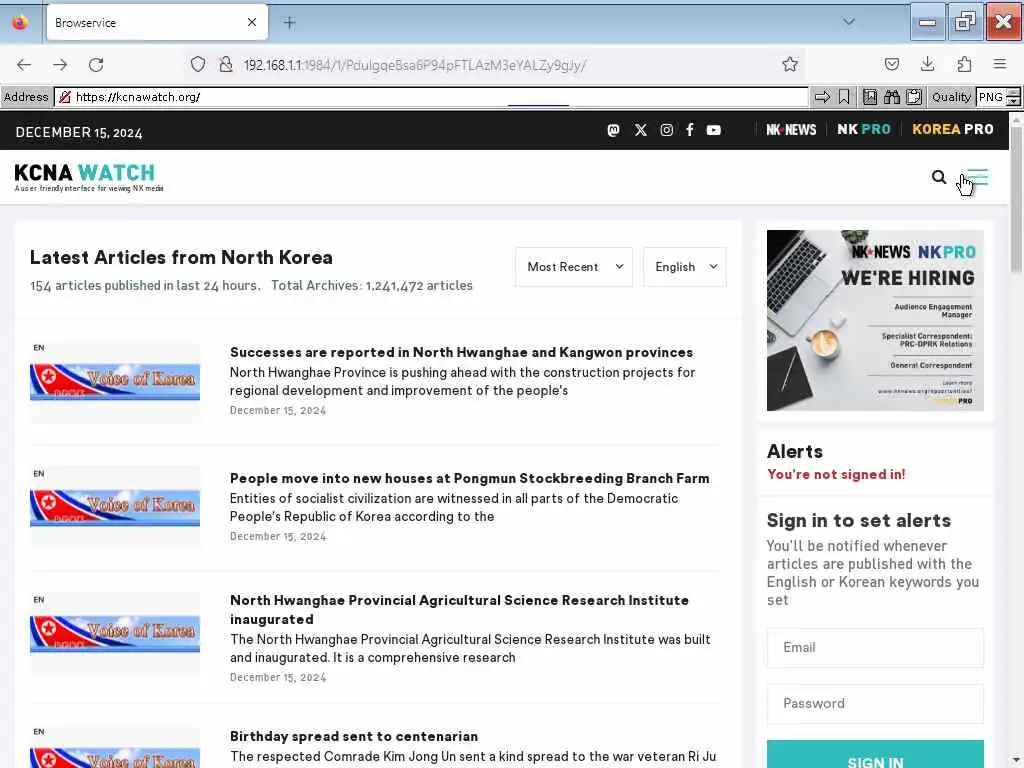Go back with Firefox back arrow

(x=24, y=65)
